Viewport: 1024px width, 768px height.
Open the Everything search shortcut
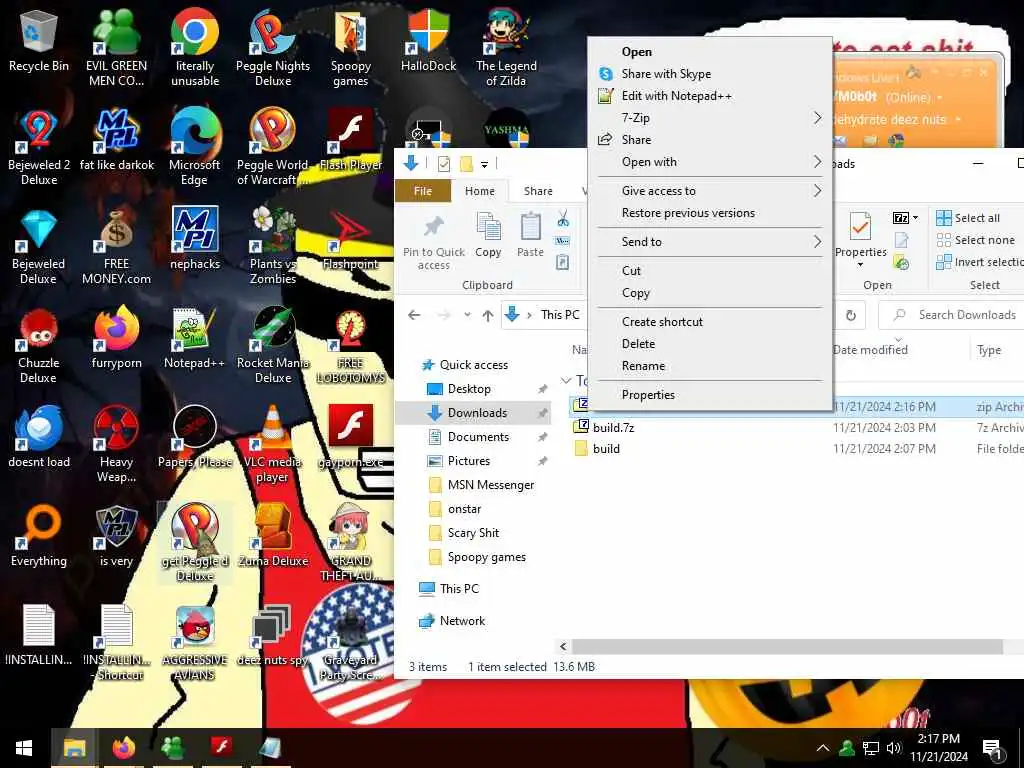click(x=39, y=536)
